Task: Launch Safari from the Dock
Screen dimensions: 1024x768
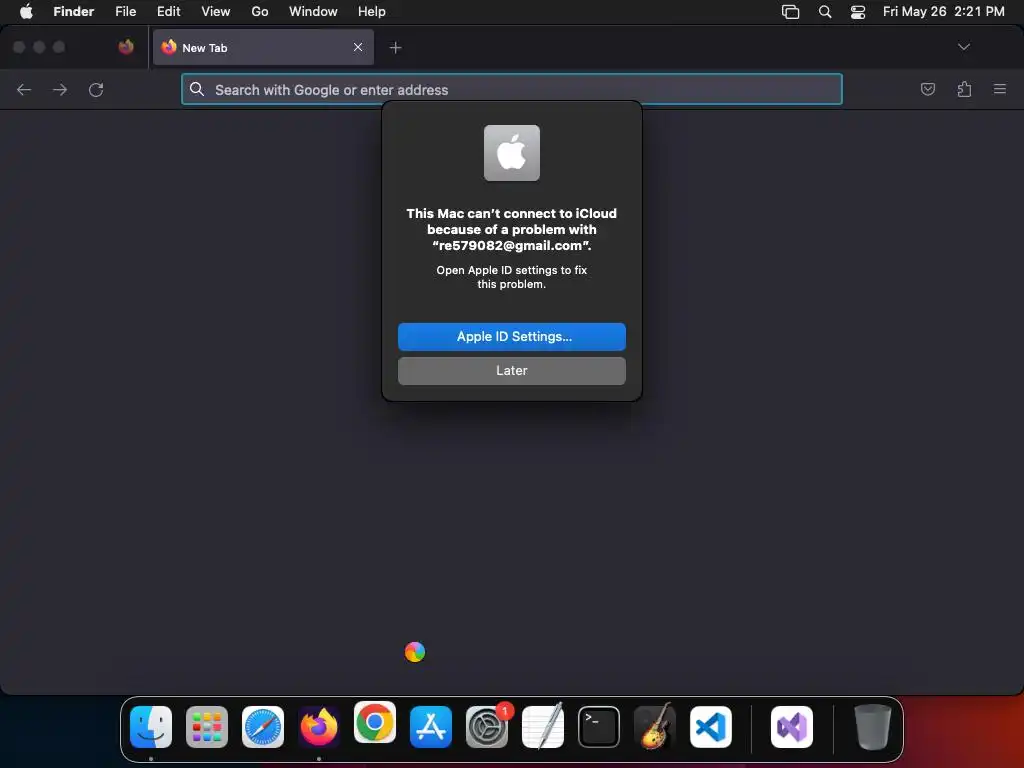Action: coord(263,726)
